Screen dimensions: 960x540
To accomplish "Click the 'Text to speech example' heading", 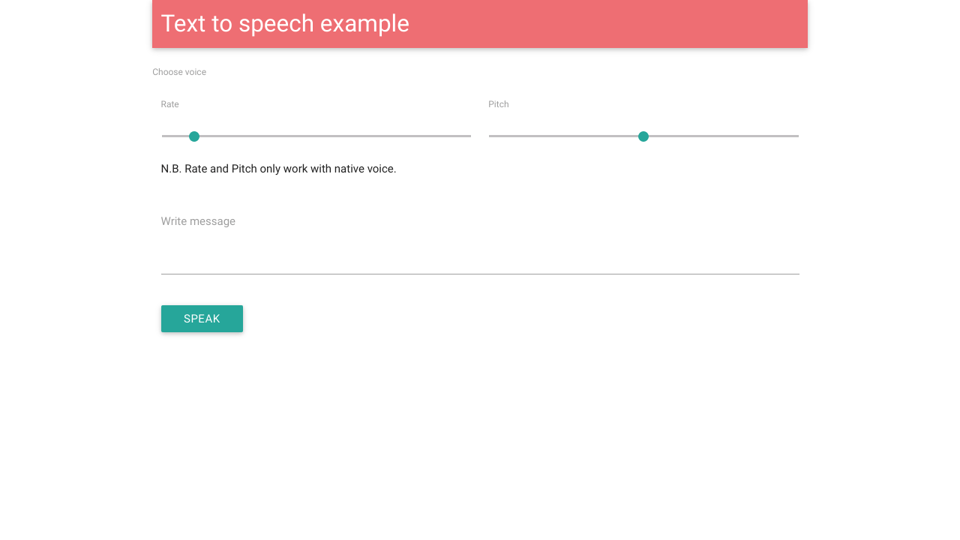I will (285, 24).
